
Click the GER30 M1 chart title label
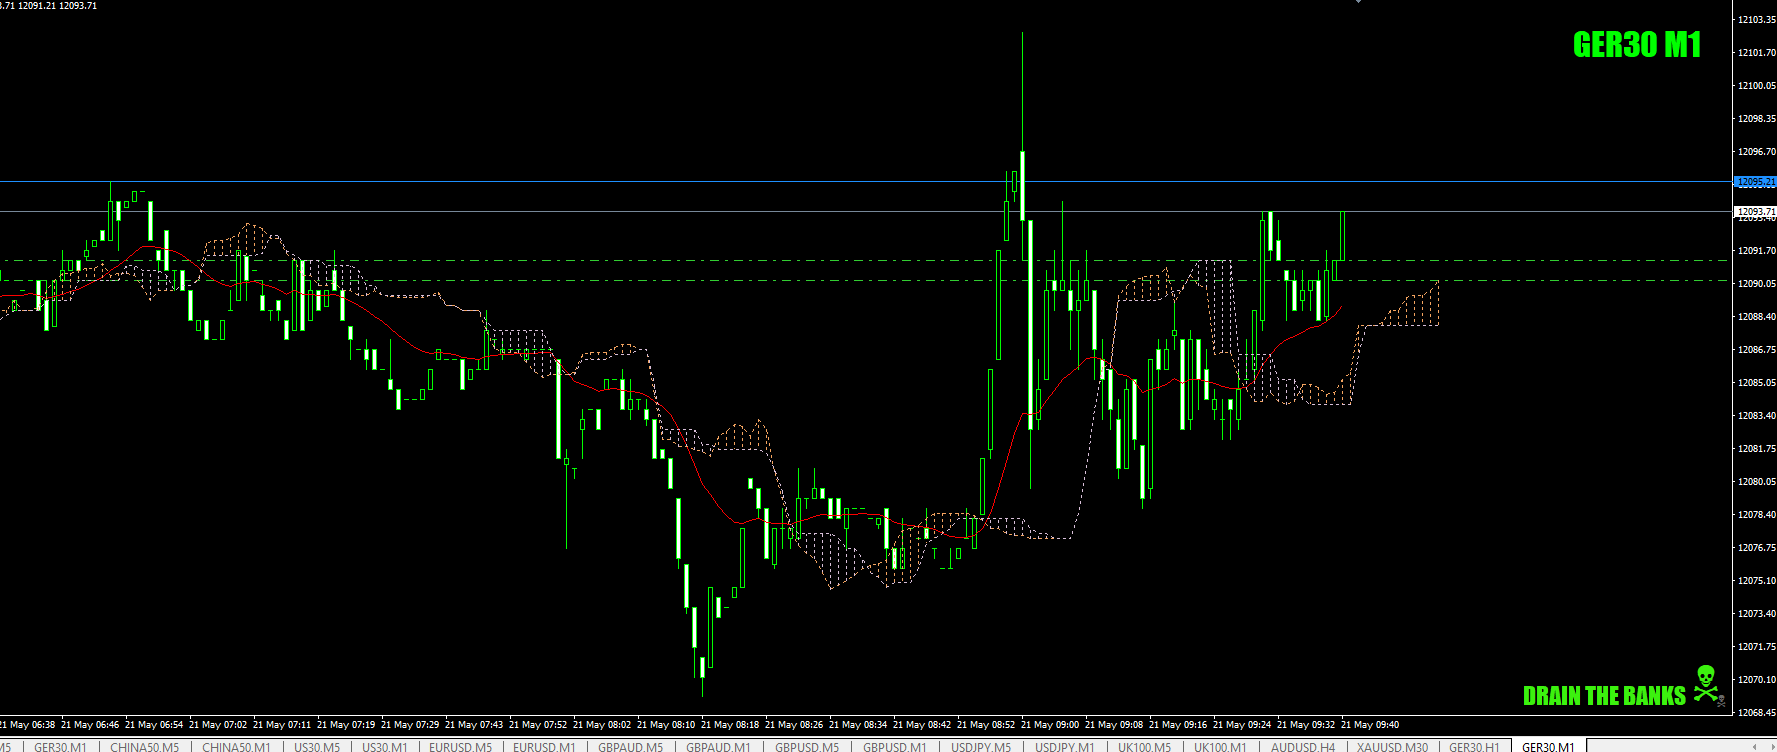(1636, 45)
